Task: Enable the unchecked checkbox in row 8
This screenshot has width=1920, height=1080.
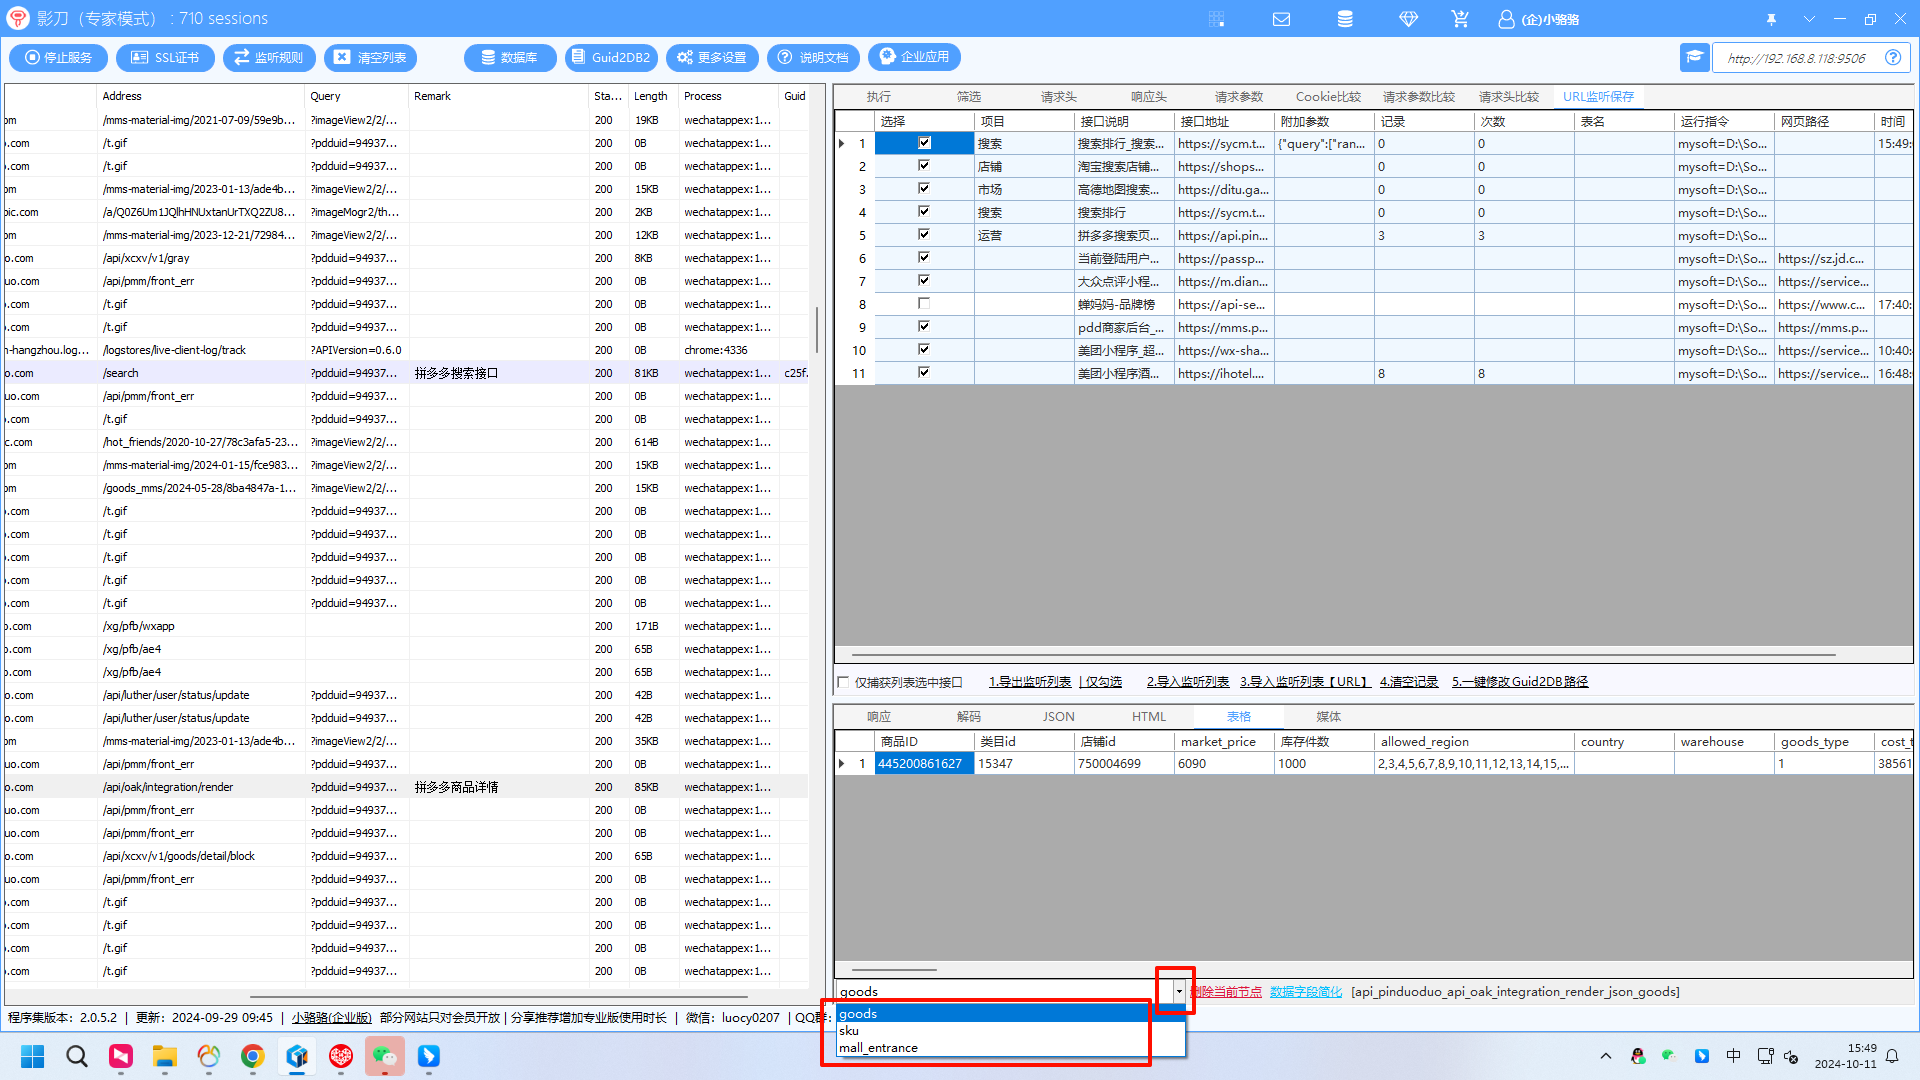Action: coord(924,304)
